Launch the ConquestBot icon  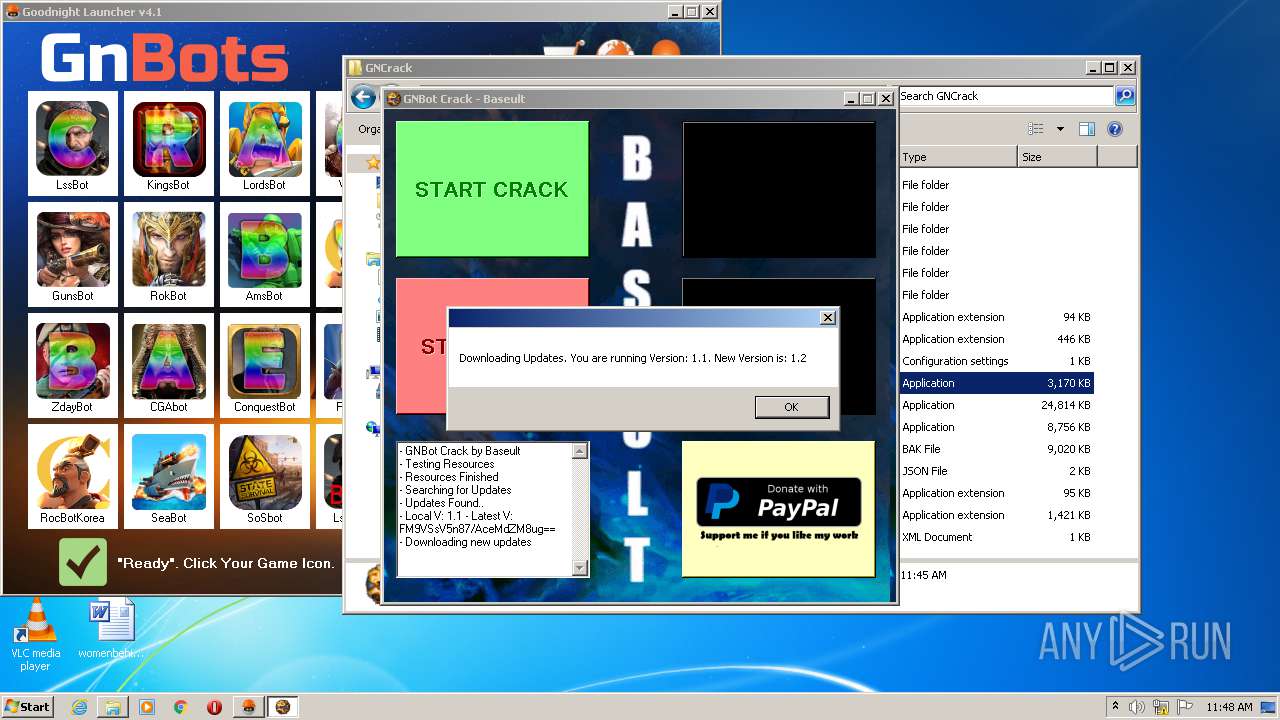[x=264, y=364]
